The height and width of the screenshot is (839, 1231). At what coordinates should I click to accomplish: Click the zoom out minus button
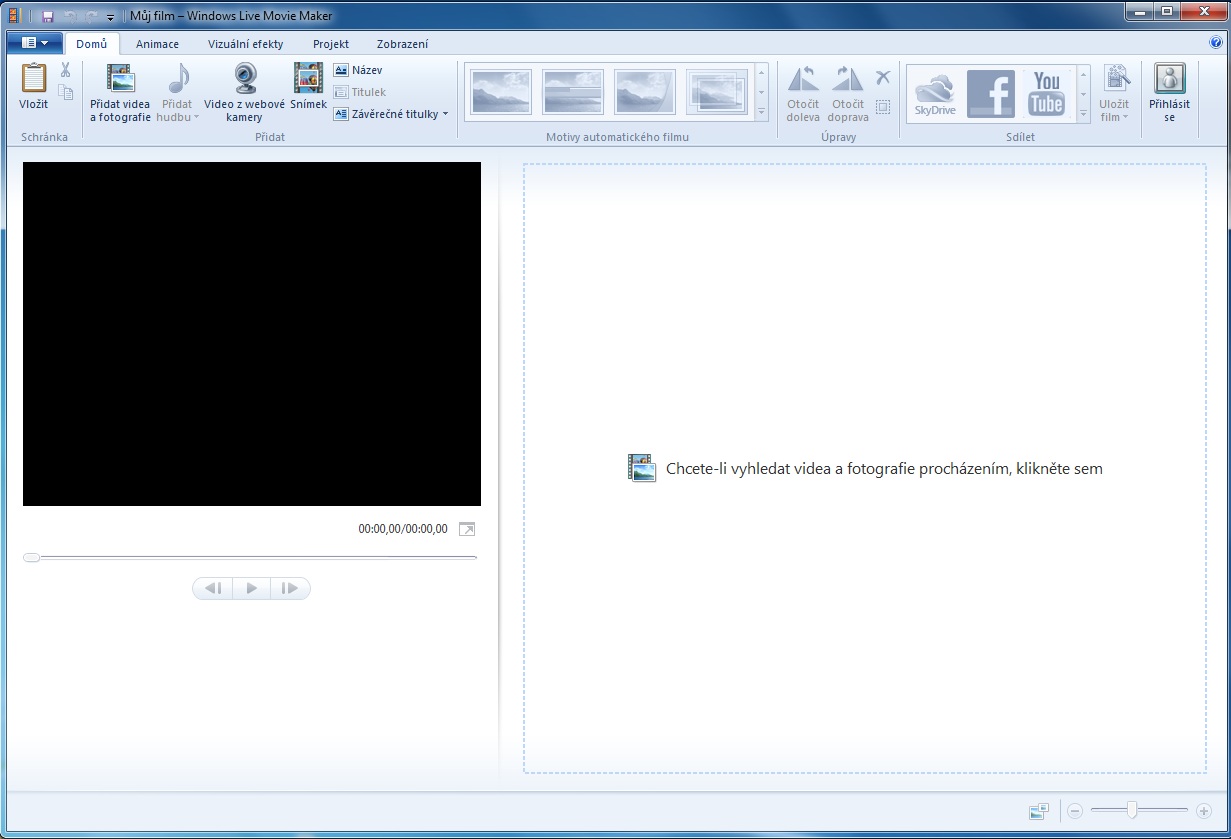click(1075, 811)
